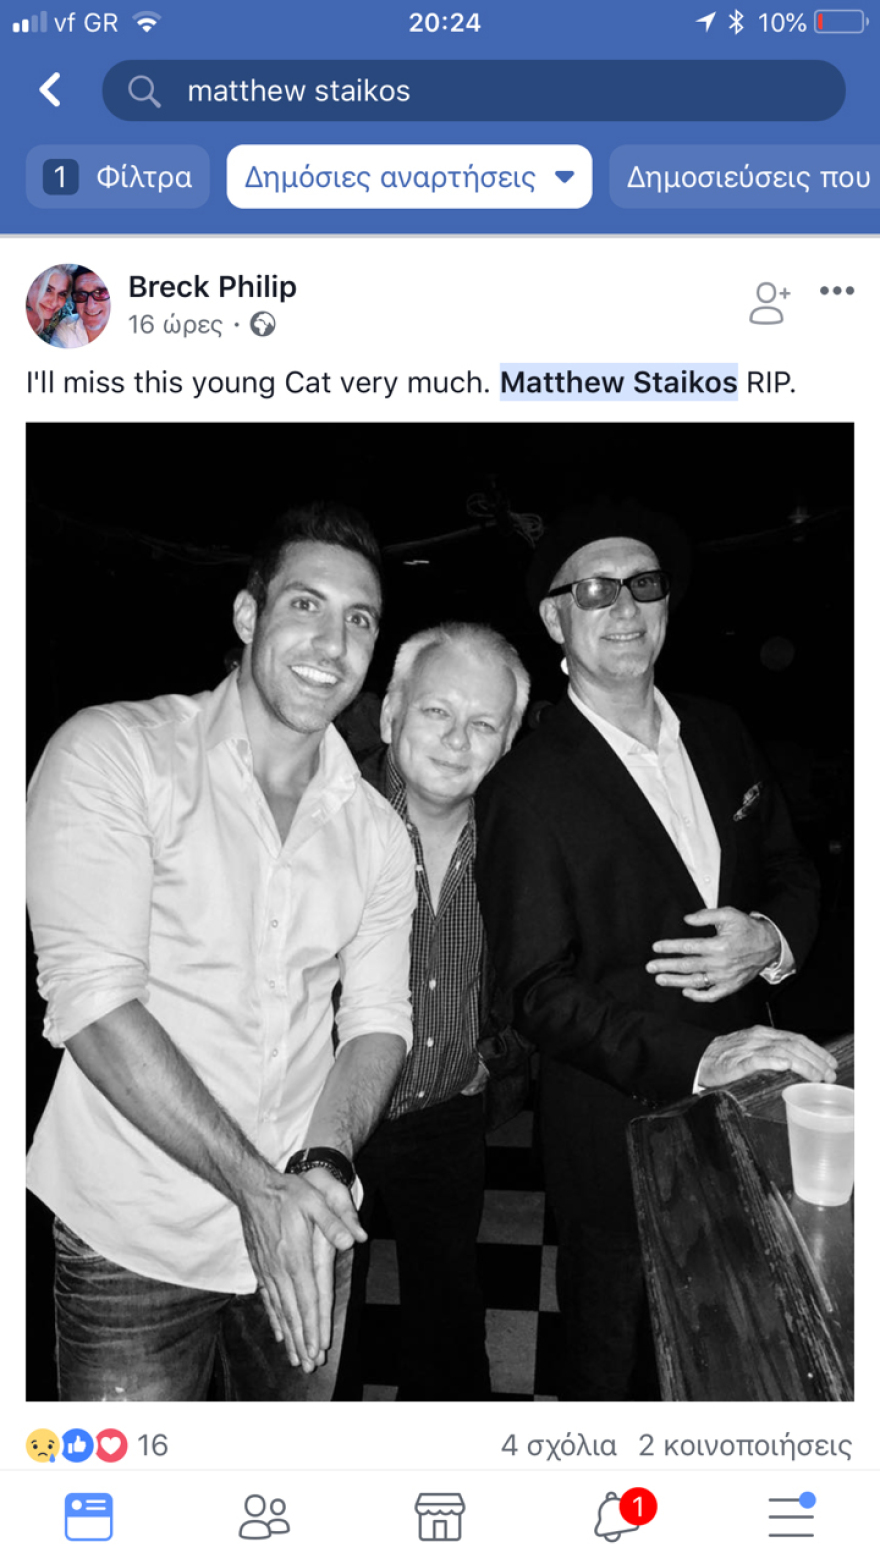This screenshot has height=1564, width=880.
Task: Open the Φίλτρα filters button
Action: (x=118, y=177)
